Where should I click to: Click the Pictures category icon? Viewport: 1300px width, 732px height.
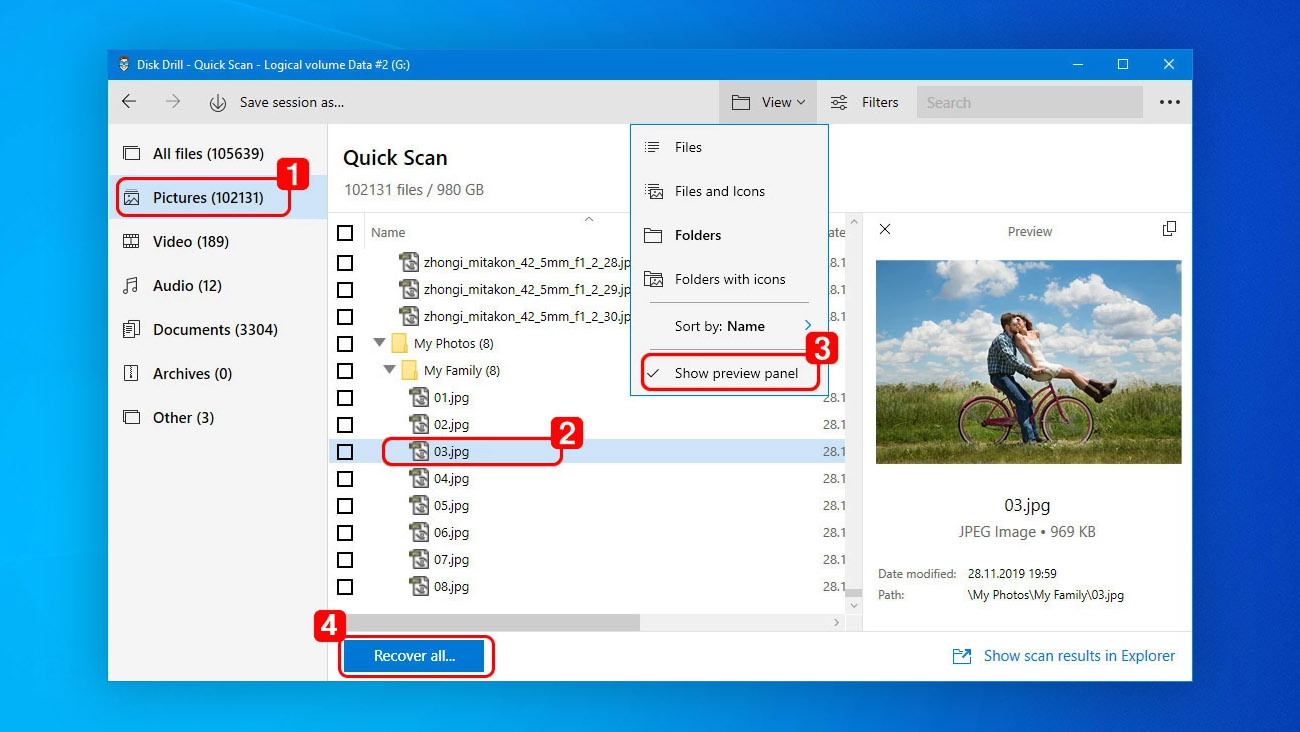(131, 198)
